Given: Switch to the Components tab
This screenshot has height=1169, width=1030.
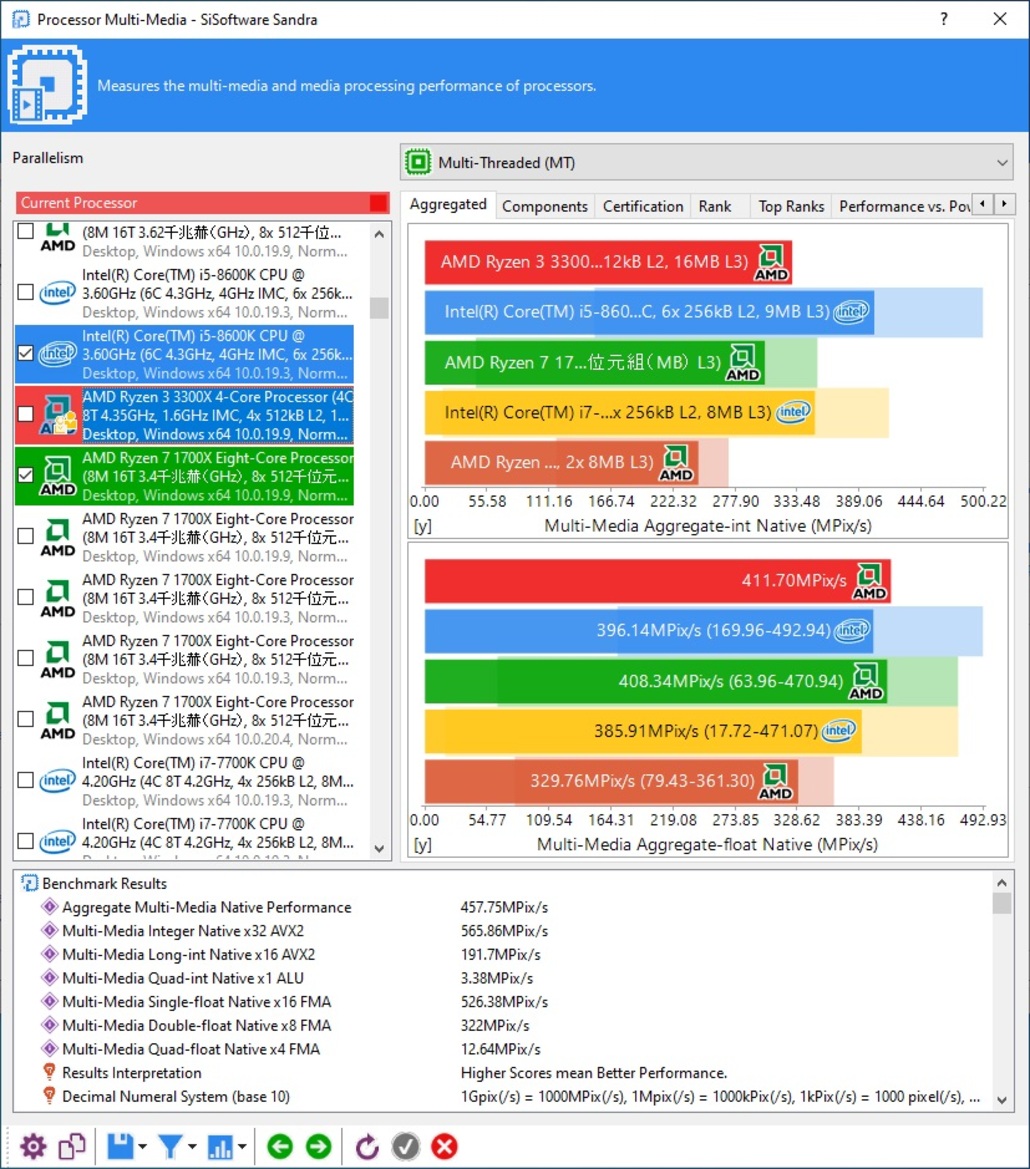Looking at the screenshot, I should pos(545,207).
